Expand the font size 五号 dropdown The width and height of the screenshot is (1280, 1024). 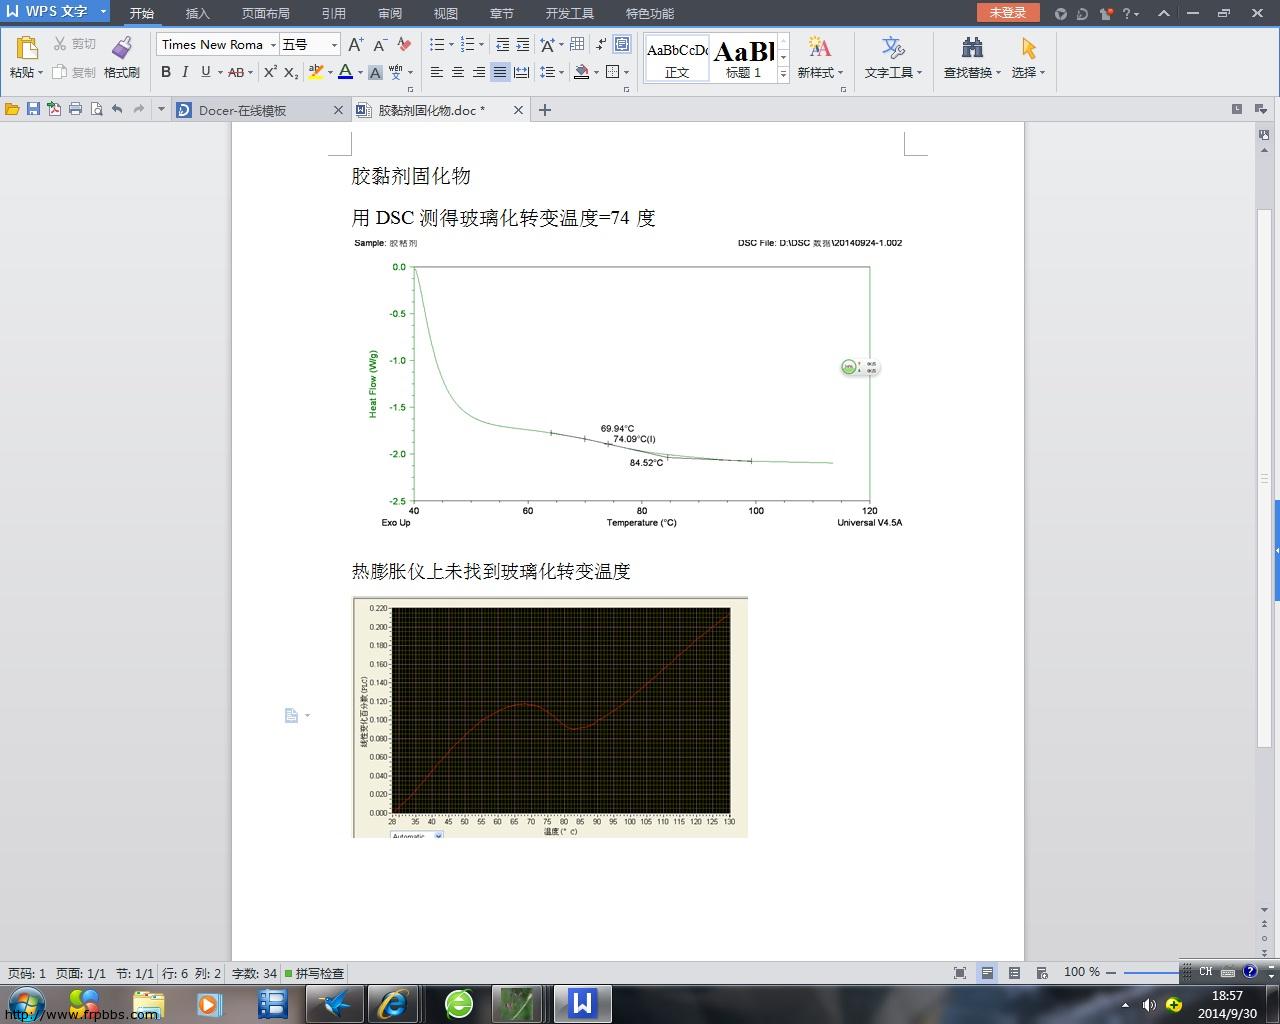[x=334, y=45]
